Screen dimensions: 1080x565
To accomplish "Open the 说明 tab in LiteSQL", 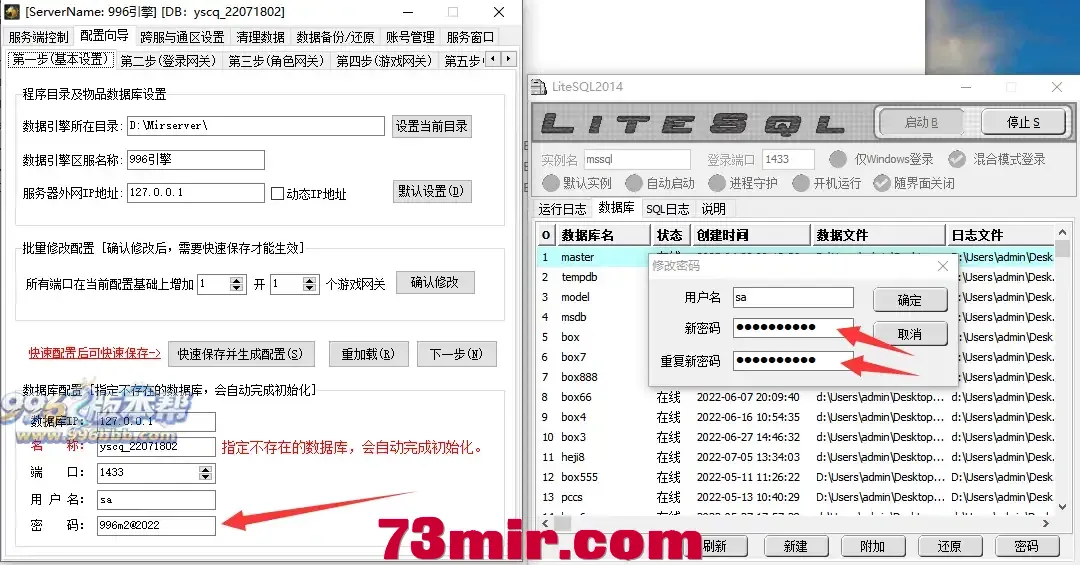I will [714, 209].
